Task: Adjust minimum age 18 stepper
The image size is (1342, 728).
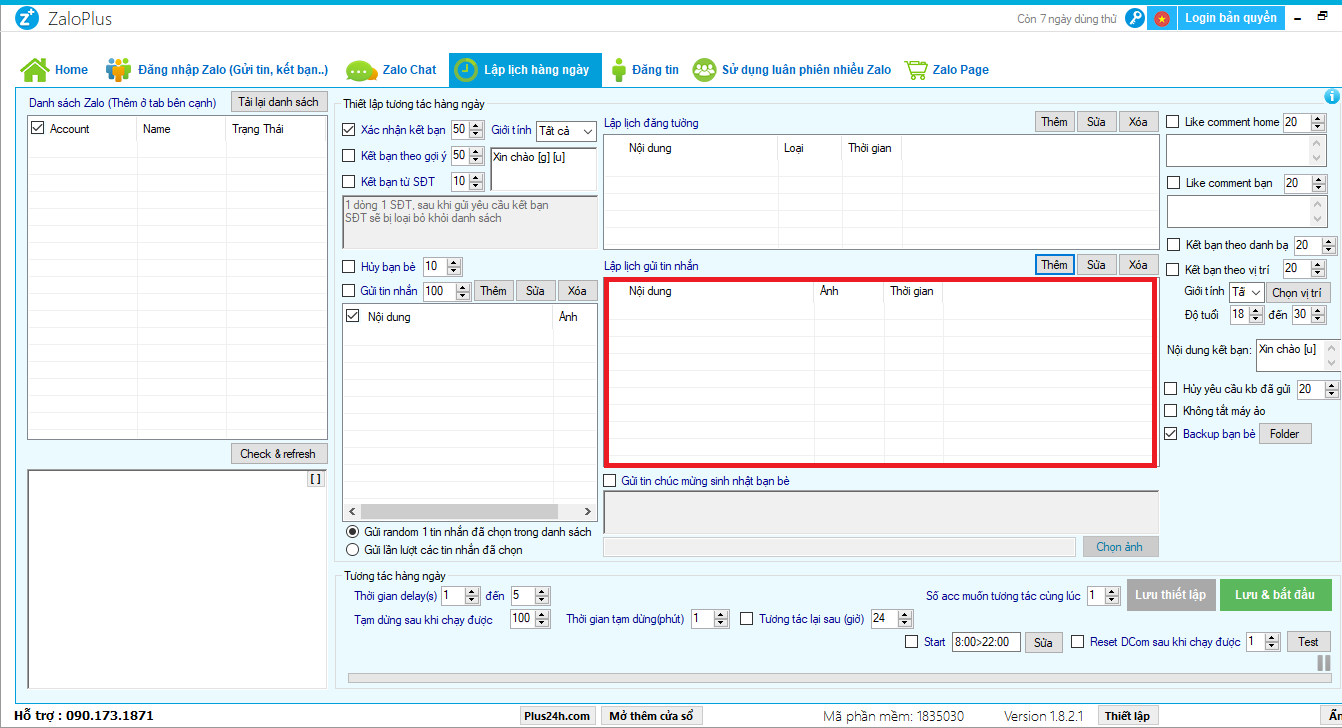Action: pyautogui.click(x=1257, y=314)
